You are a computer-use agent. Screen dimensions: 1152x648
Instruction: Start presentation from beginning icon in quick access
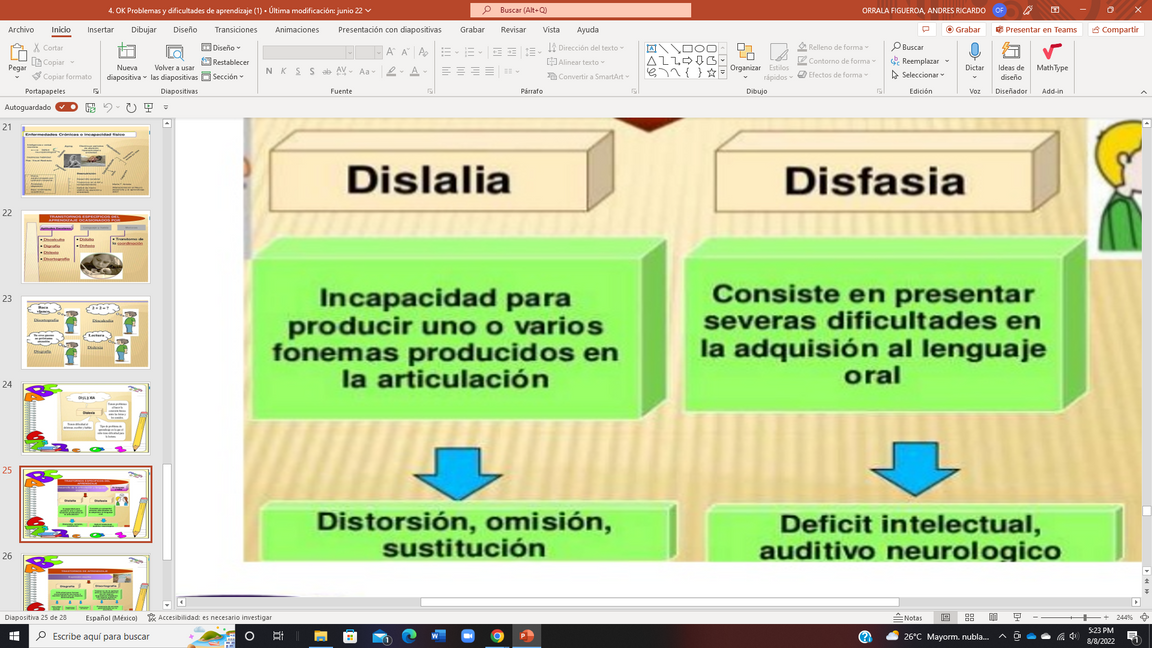148,107
